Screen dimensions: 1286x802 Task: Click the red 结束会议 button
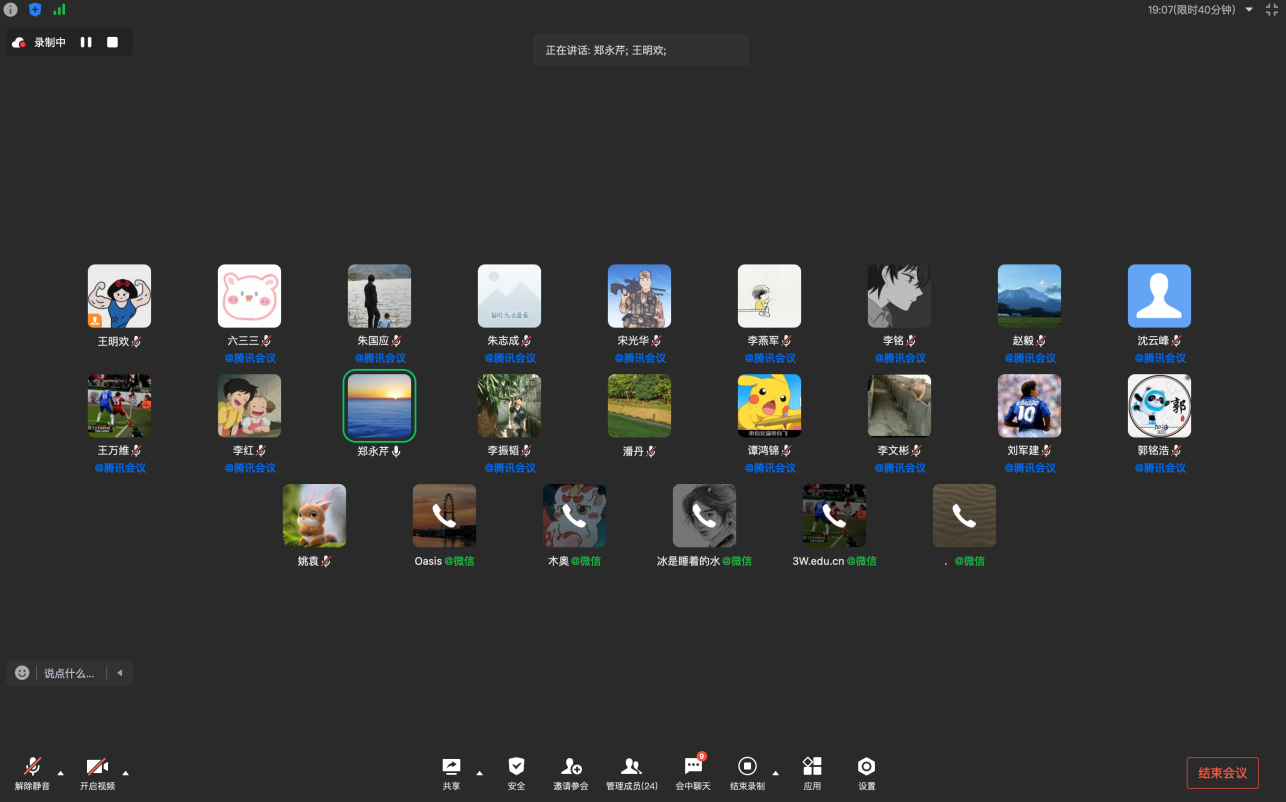[1222, 773]
